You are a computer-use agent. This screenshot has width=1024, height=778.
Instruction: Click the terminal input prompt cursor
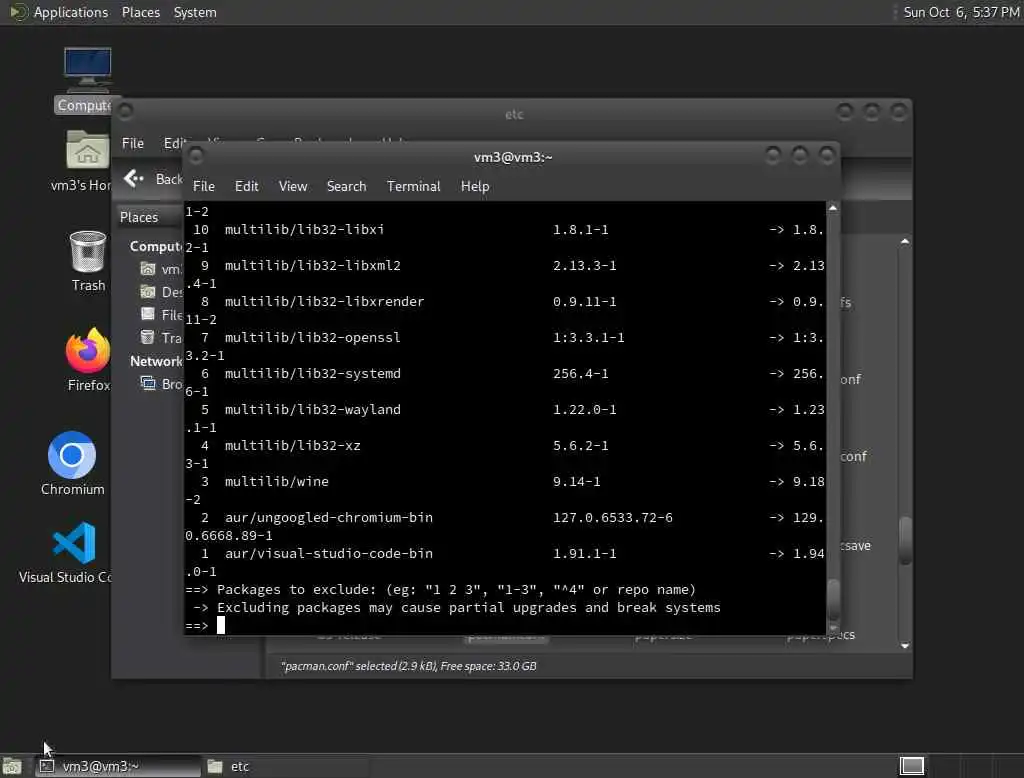pos(221,625)
